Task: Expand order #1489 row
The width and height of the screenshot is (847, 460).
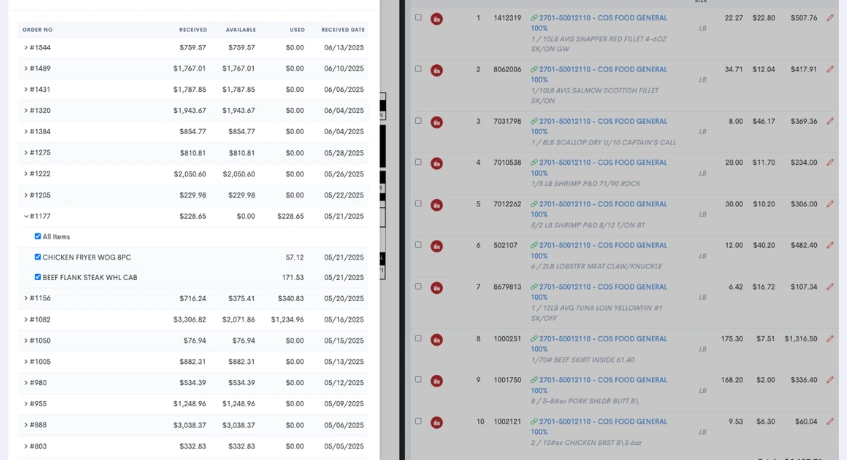Action: pyautogui.click(x=25, y=69)
